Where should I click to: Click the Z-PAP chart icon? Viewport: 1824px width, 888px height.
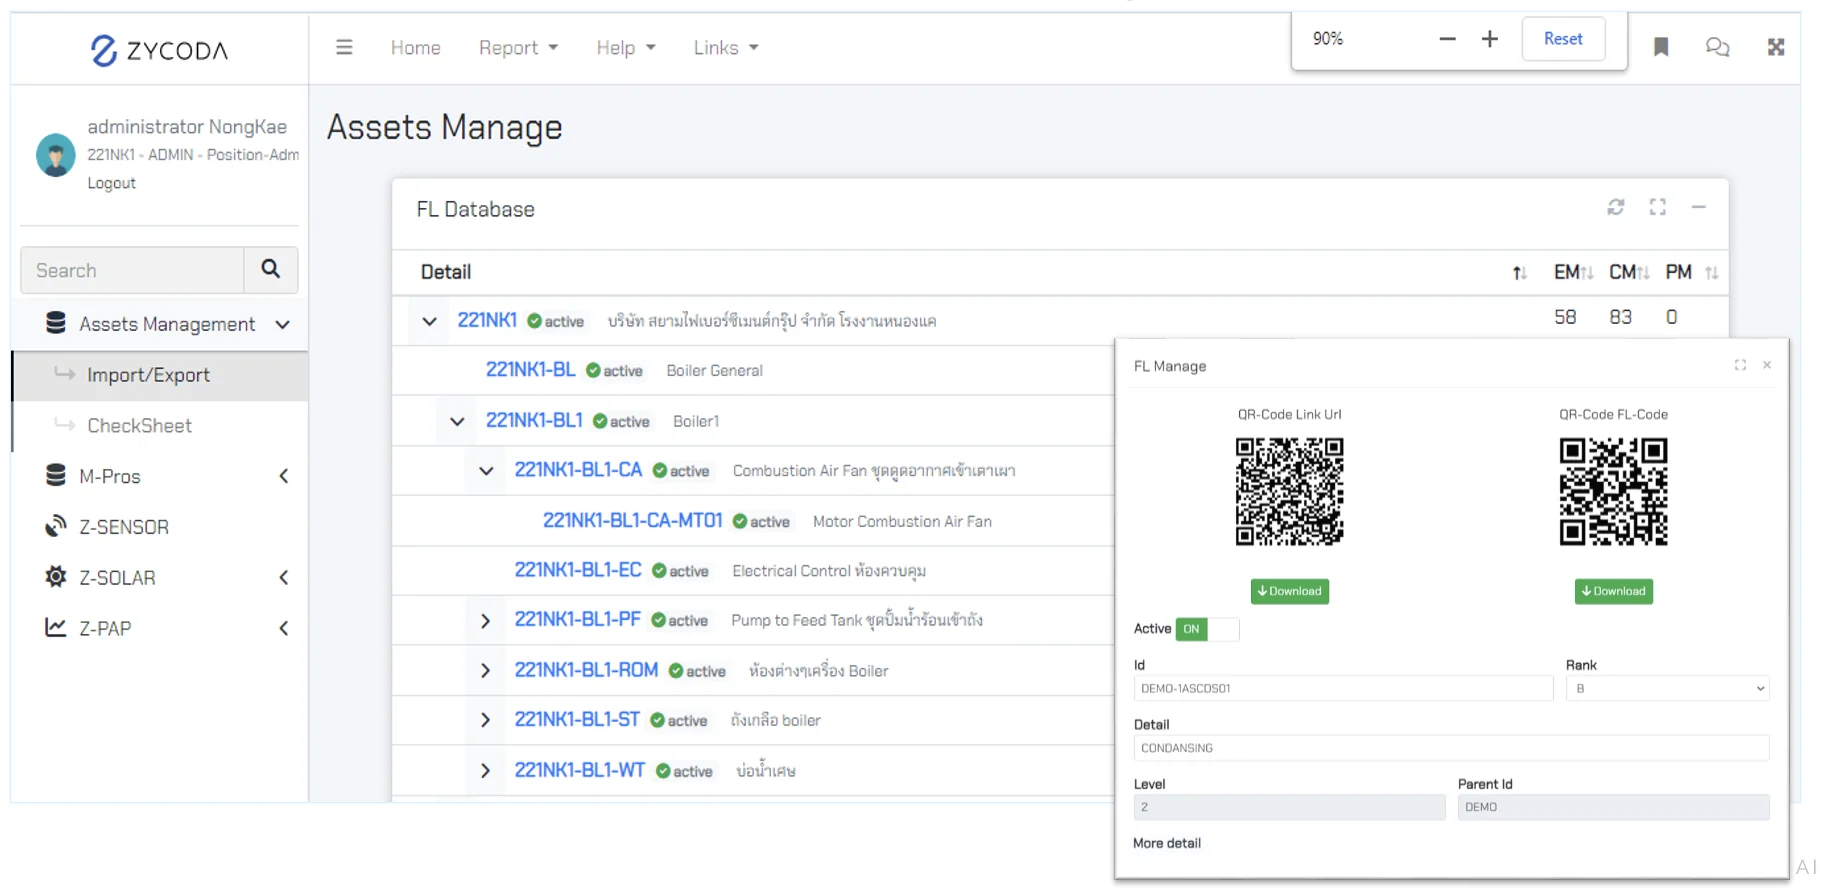(56, 627)
